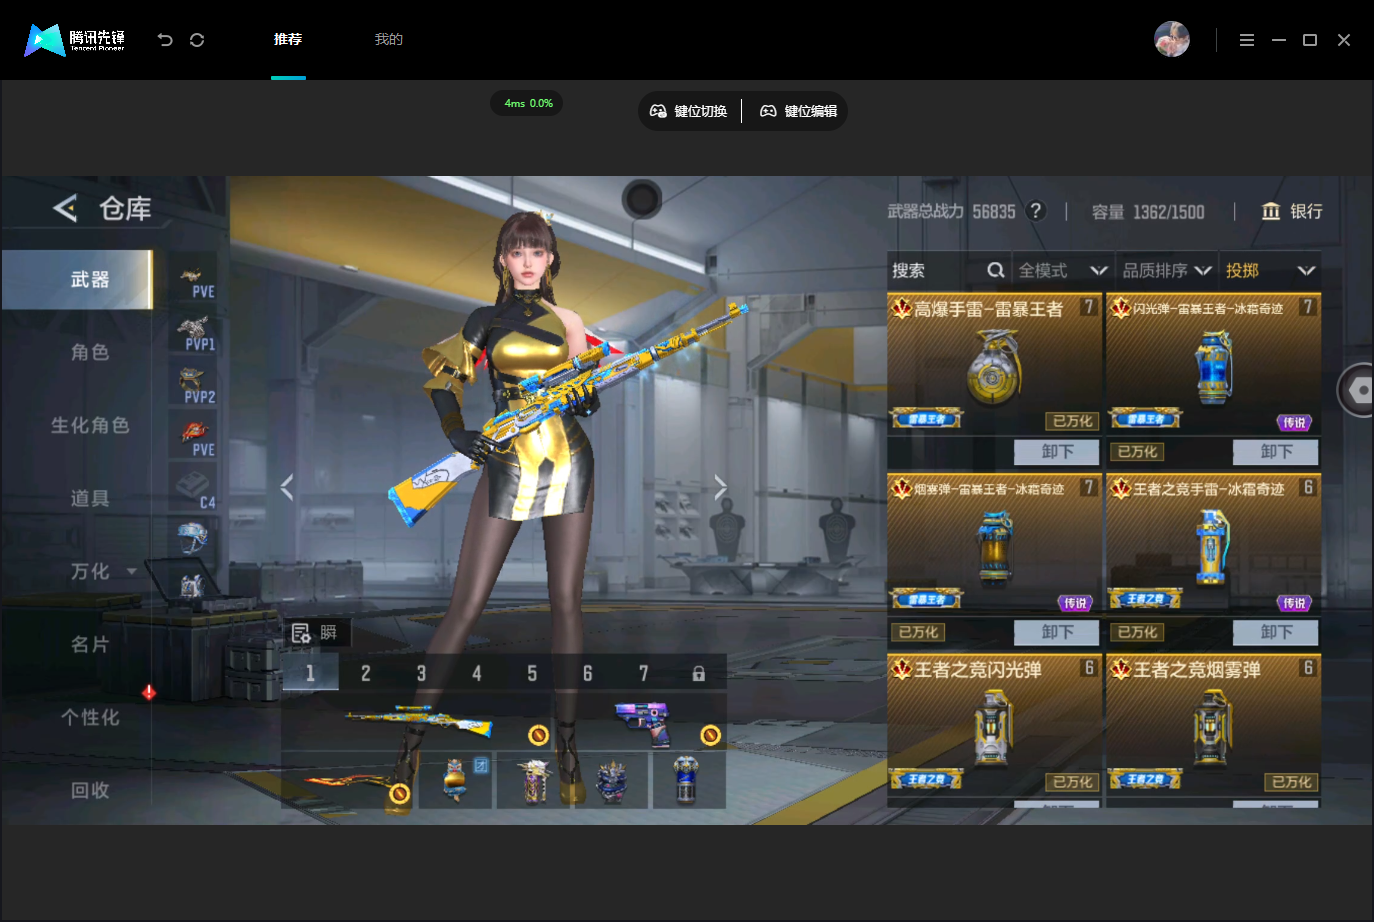The height and width of the screenshot is (922, 1374).
Task: Open the loadout settings icon beside 瞬
Action: pos(301,633)
